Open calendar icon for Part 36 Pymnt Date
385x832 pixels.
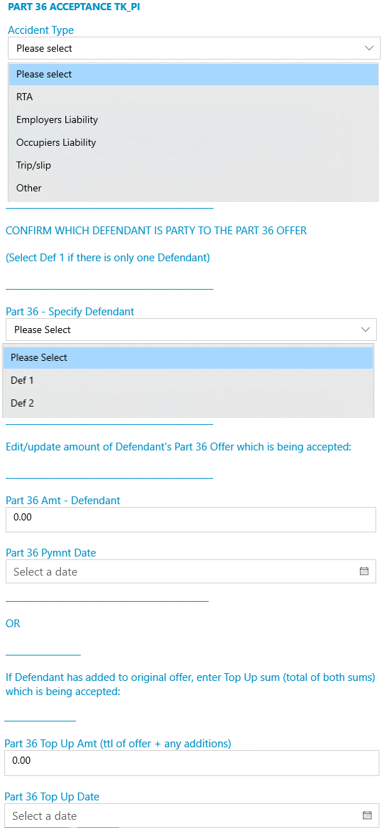click(364, 571)
